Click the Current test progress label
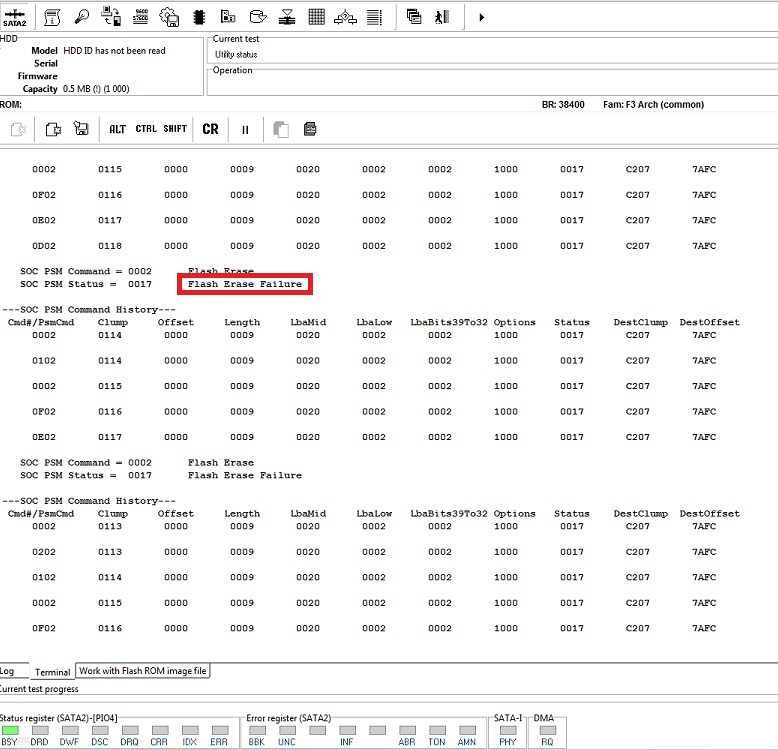The image size is (778, 750). click(x=39, y=689)
